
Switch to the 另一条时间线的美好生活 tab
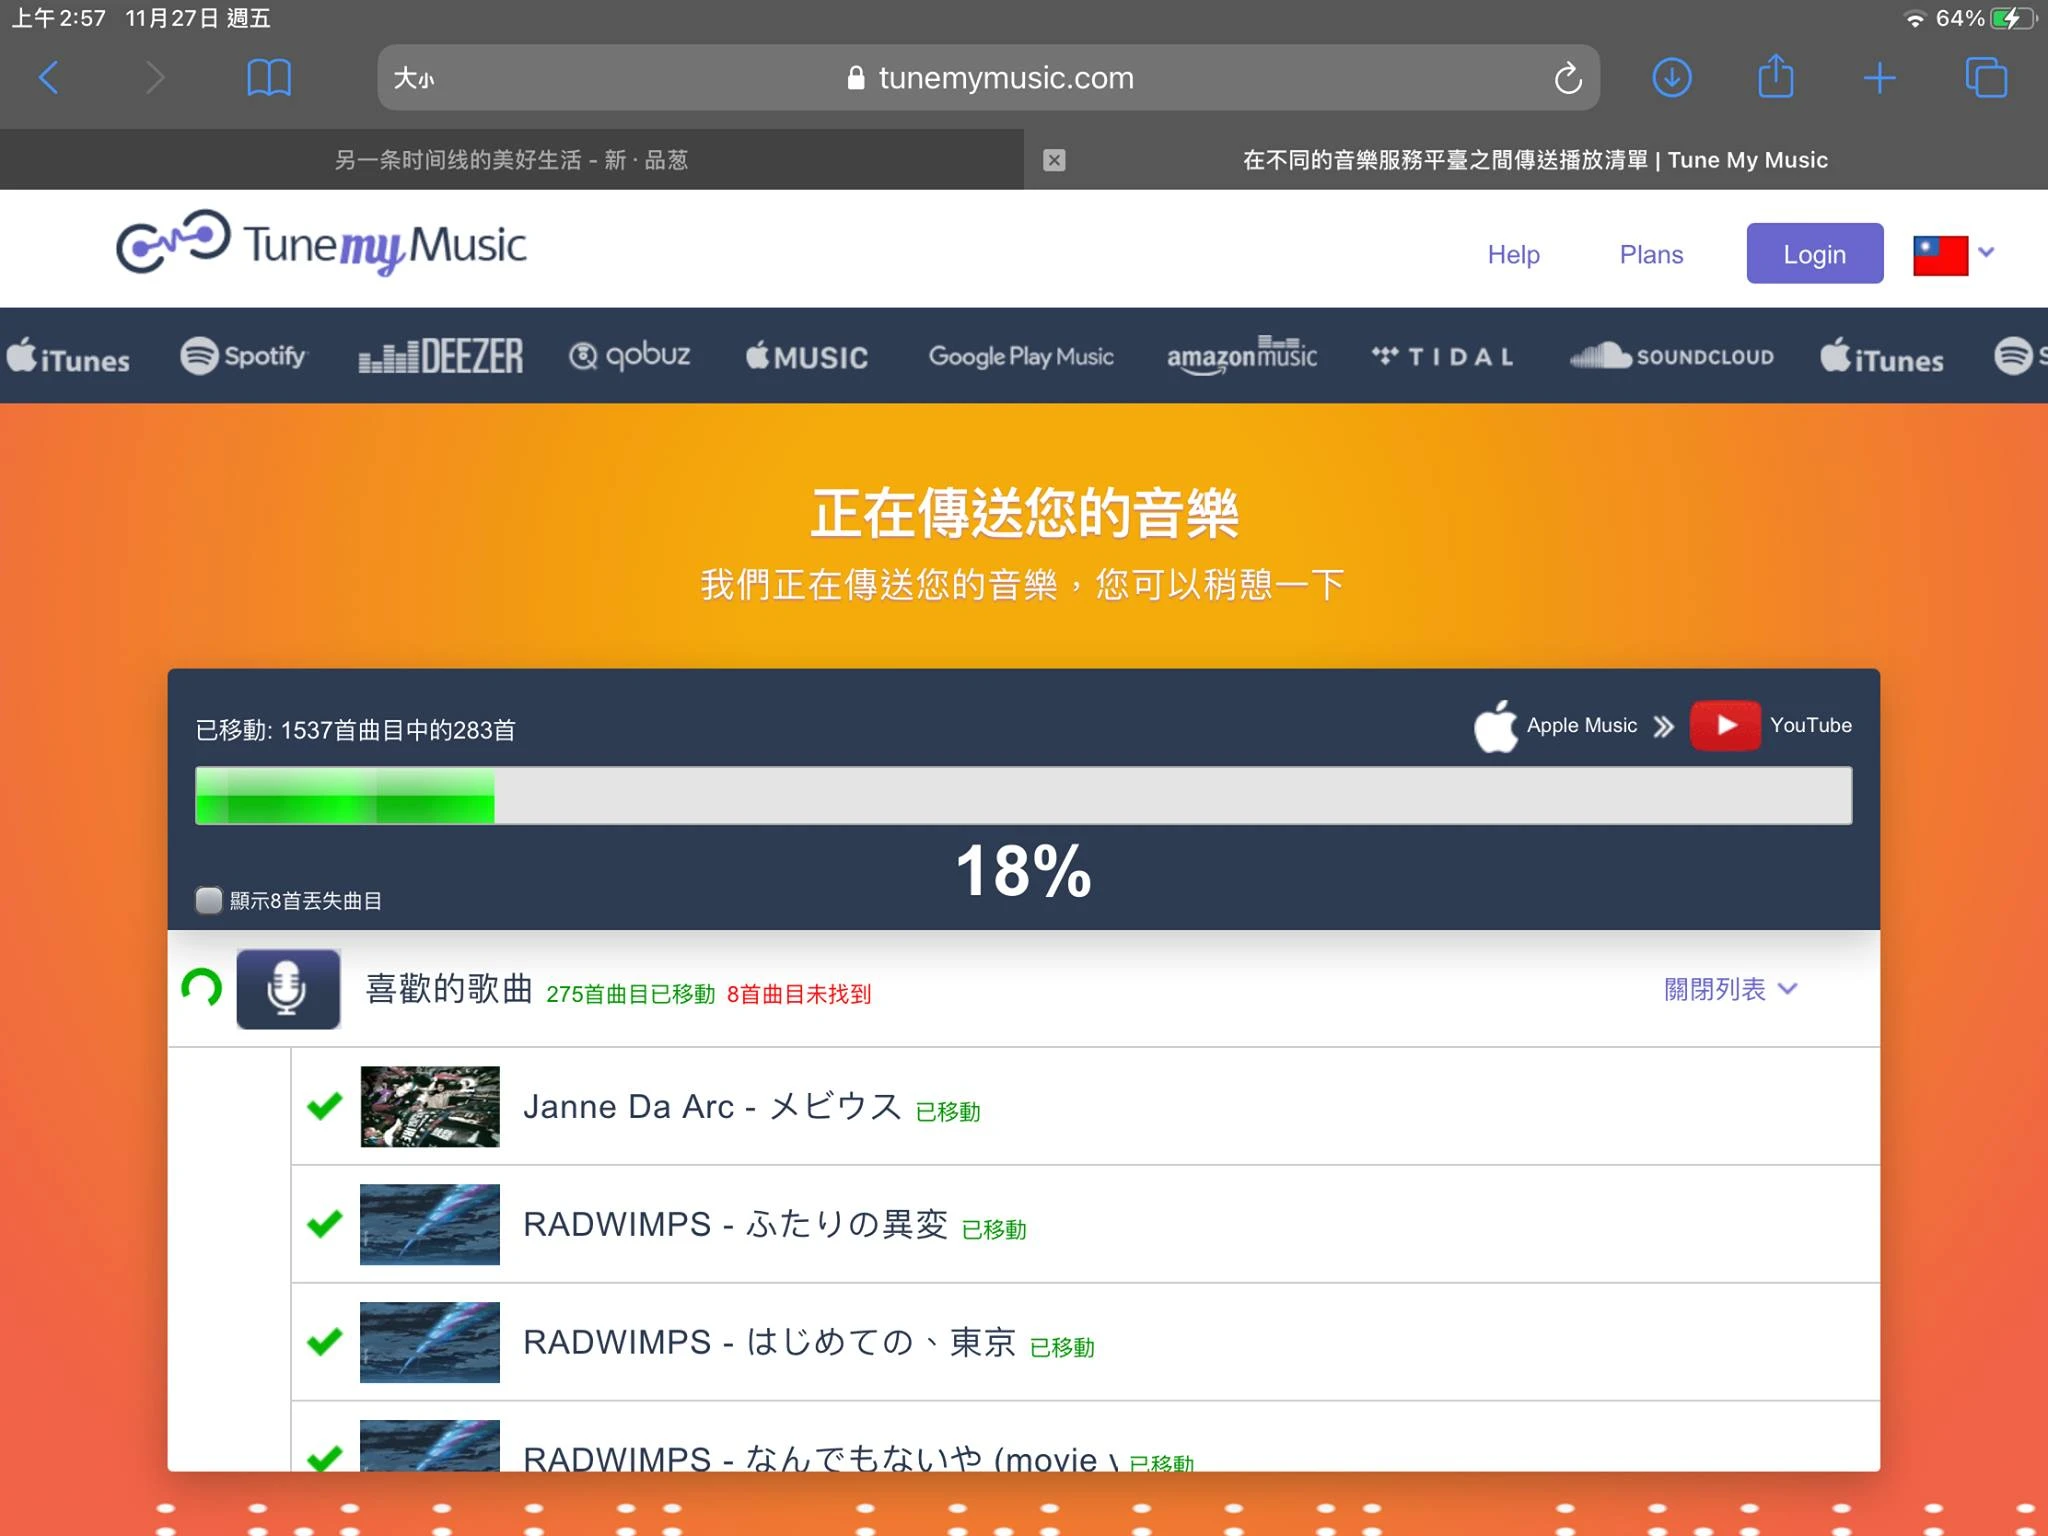(x=511, y=160)
